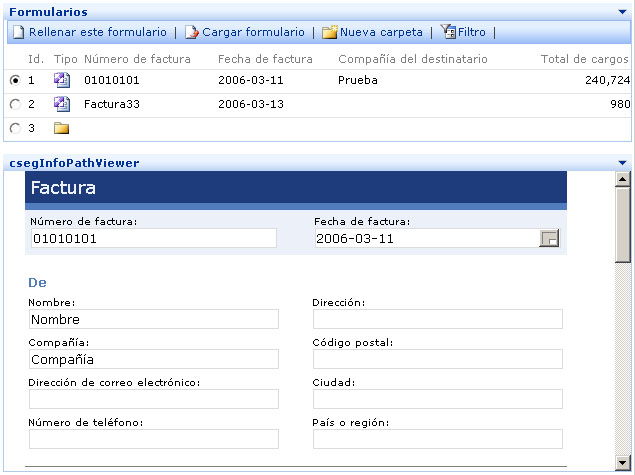Click the date 2006-03-13 cell
Image resolution: width=635 pixels, height=475 pixels.
coord(251,104)
